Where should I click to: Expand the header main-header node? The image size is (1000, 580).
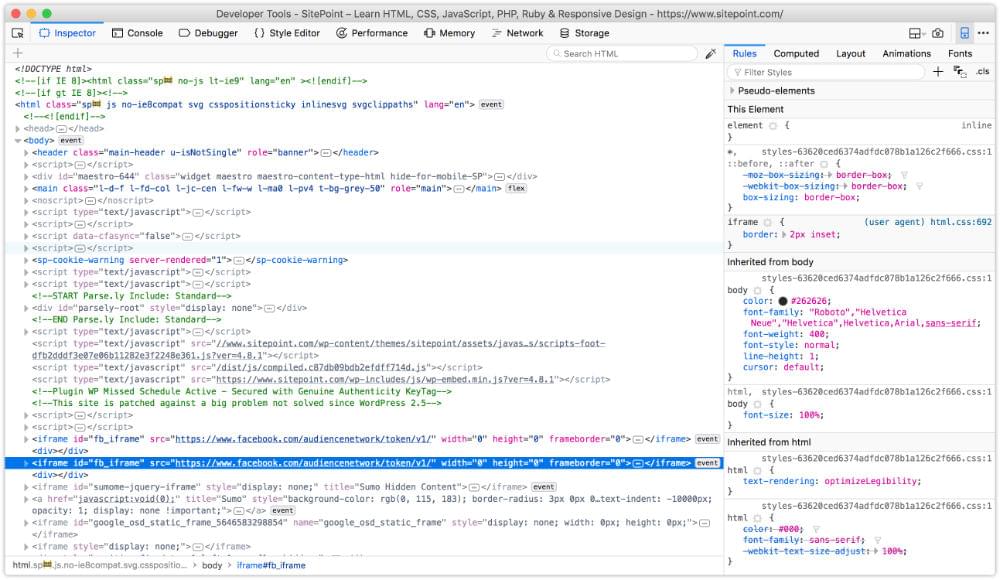click(27, 153)
